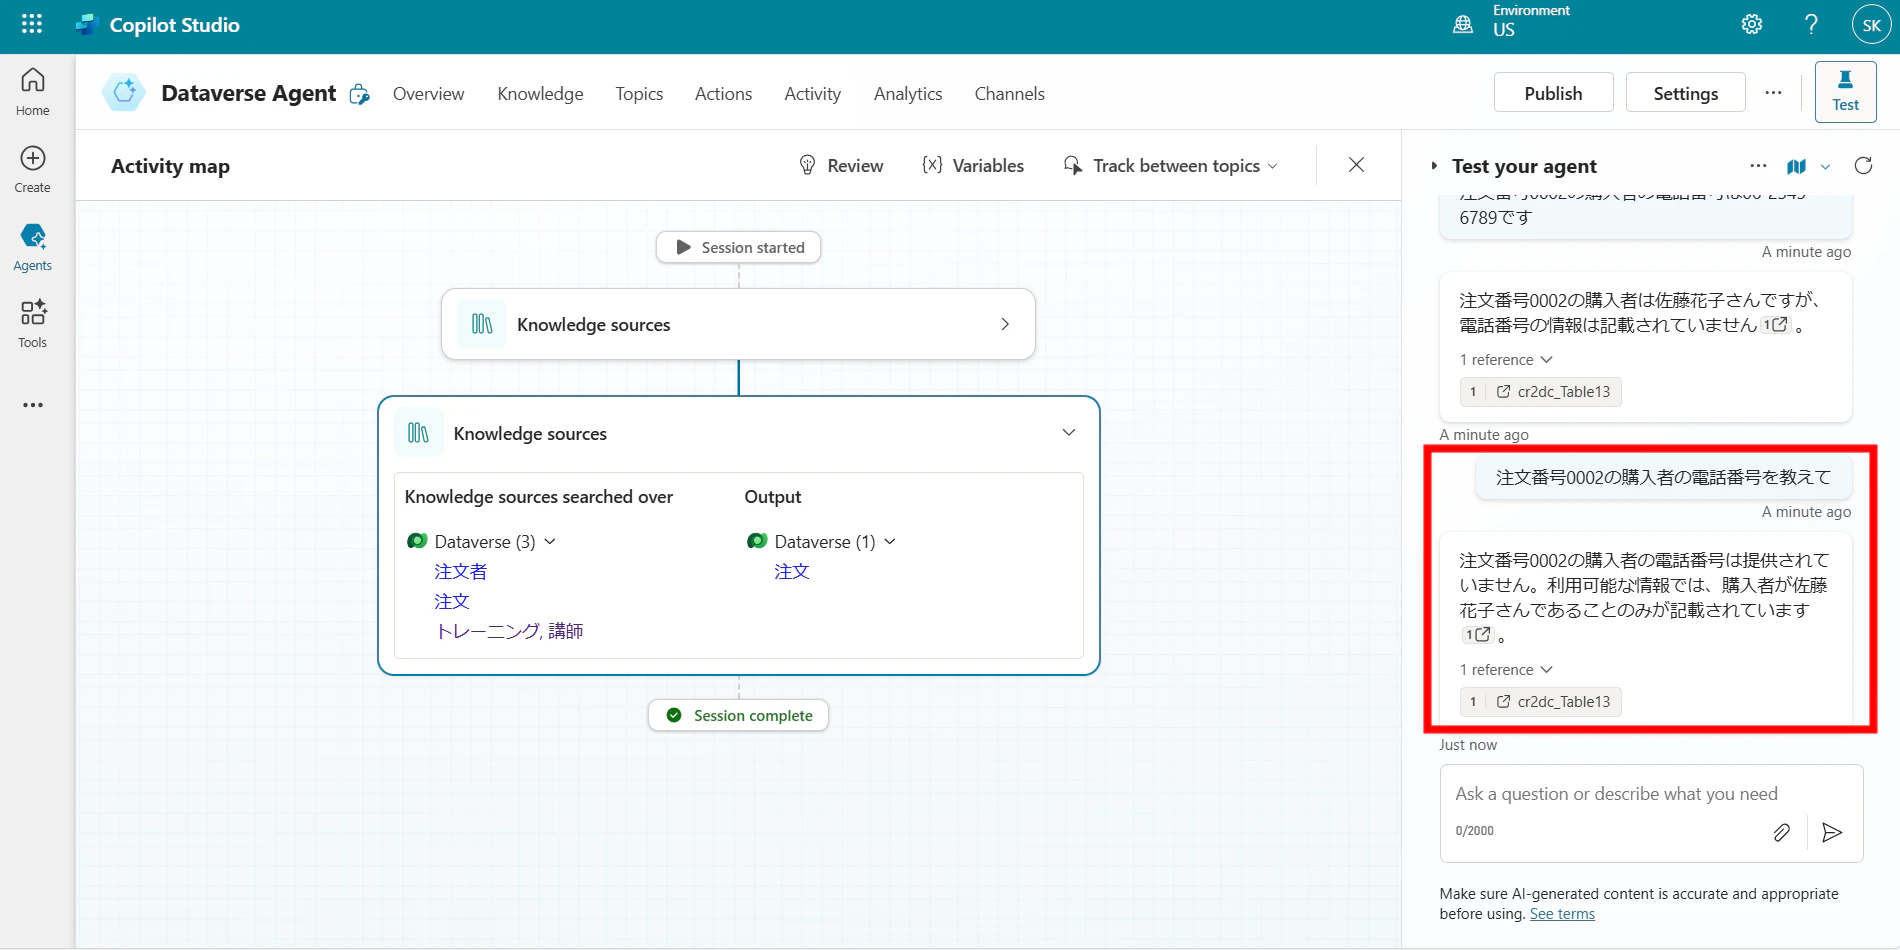The width and height of the screenshot is (1900, 950).
Task: Click the Dataverse Agent avatar icon
Action: (124, 93)
